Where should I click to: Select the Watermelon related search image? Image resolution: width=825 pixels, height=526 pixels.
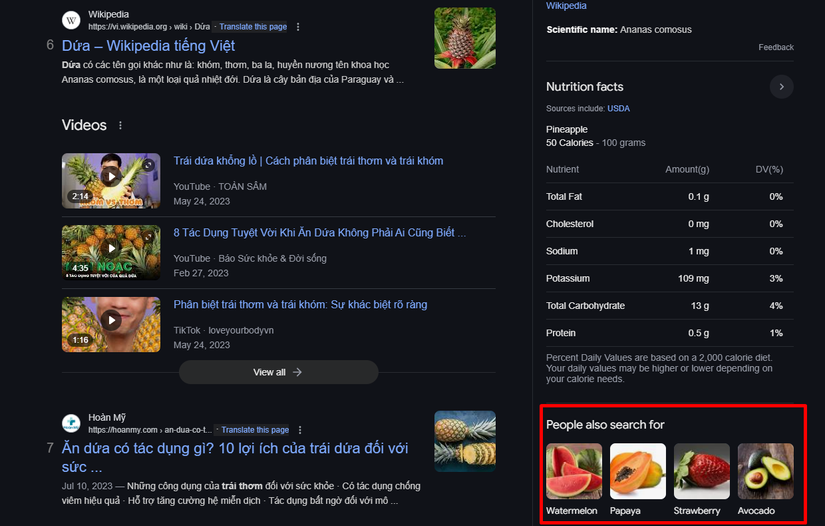(x=574, y=471)
